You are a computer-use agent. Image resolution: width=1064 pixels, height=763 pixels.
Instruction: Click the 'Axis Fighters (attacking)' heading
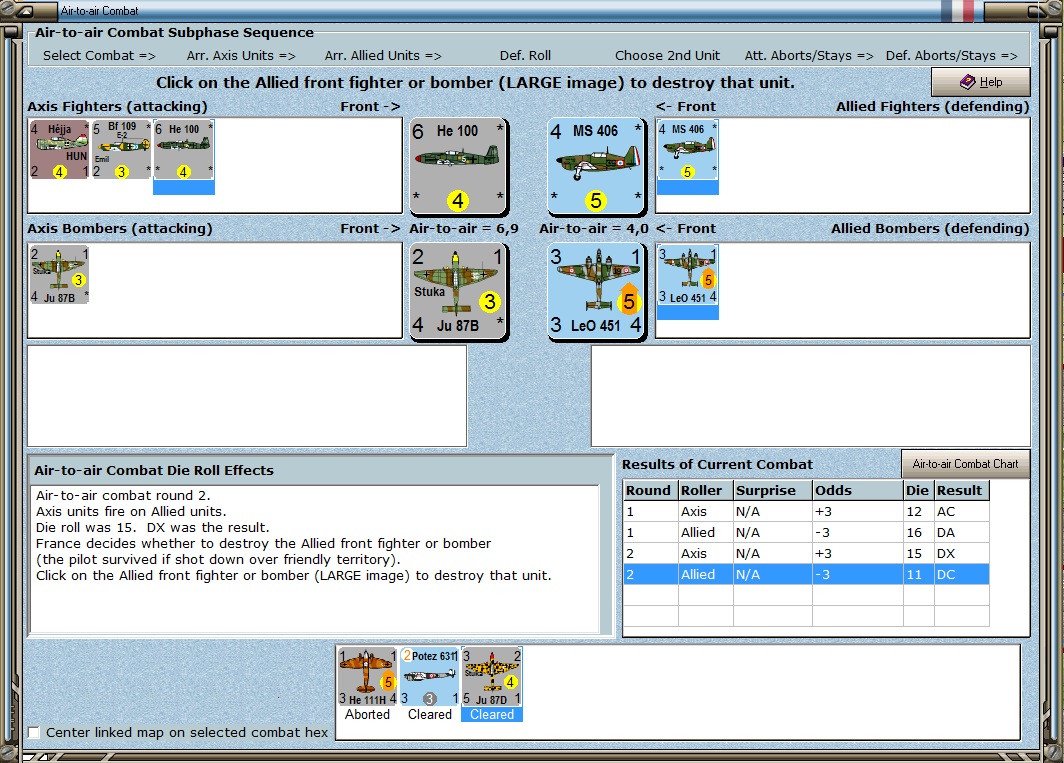coord(117,107)
